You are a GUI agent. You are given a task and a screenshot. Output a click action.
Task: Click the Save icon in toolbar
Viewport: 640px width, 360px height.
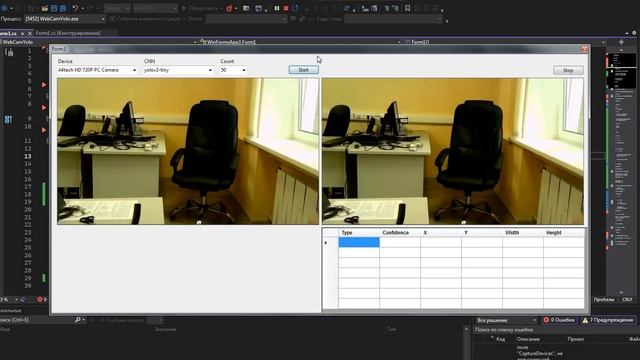click(x=54, y=8)
